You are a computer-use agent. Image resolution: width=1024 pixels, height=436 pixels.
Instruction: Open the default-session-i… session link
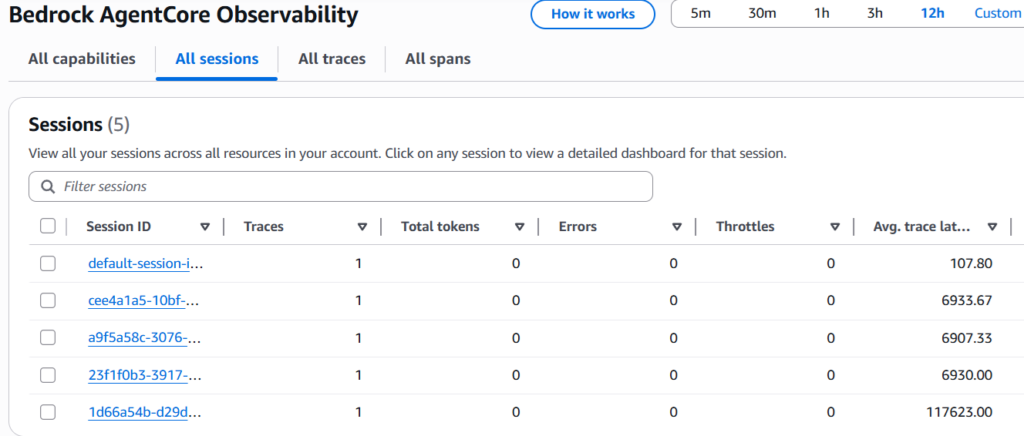[146, 264]
